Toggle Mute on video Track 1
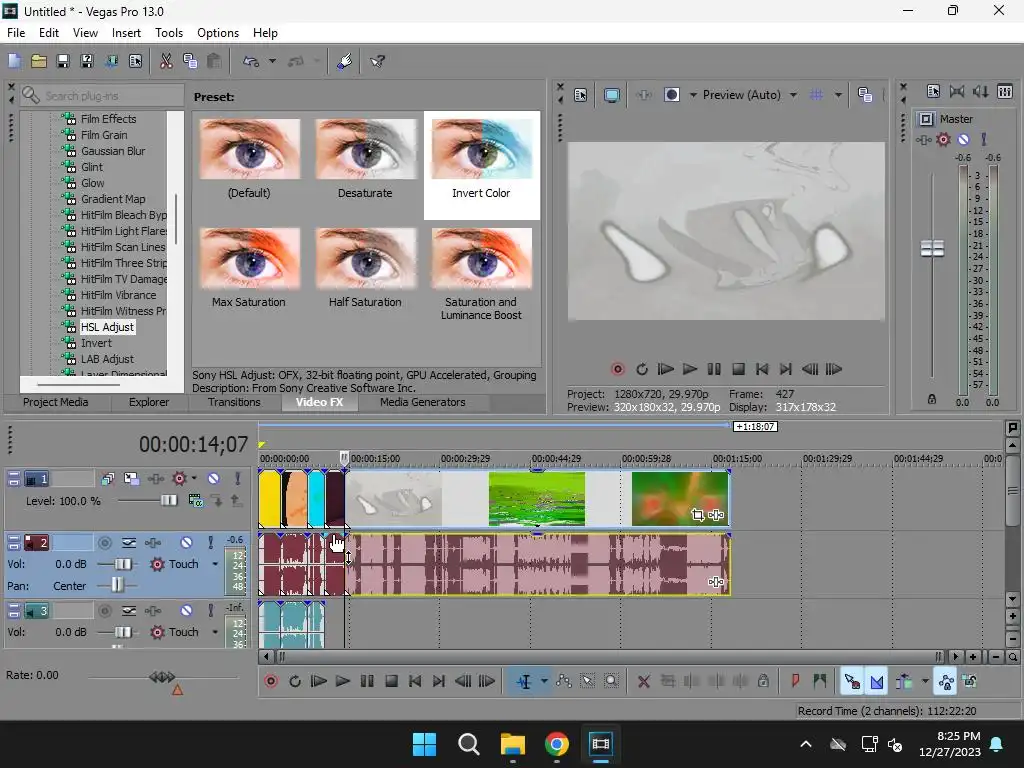 pyautogui.click(x=214, y=479)
